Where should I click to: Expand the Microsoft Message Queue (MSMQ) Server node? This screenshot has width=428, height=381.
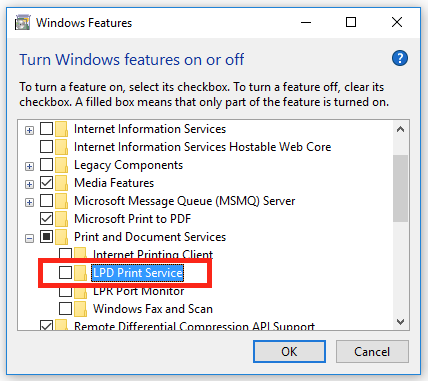coord(29,202)
